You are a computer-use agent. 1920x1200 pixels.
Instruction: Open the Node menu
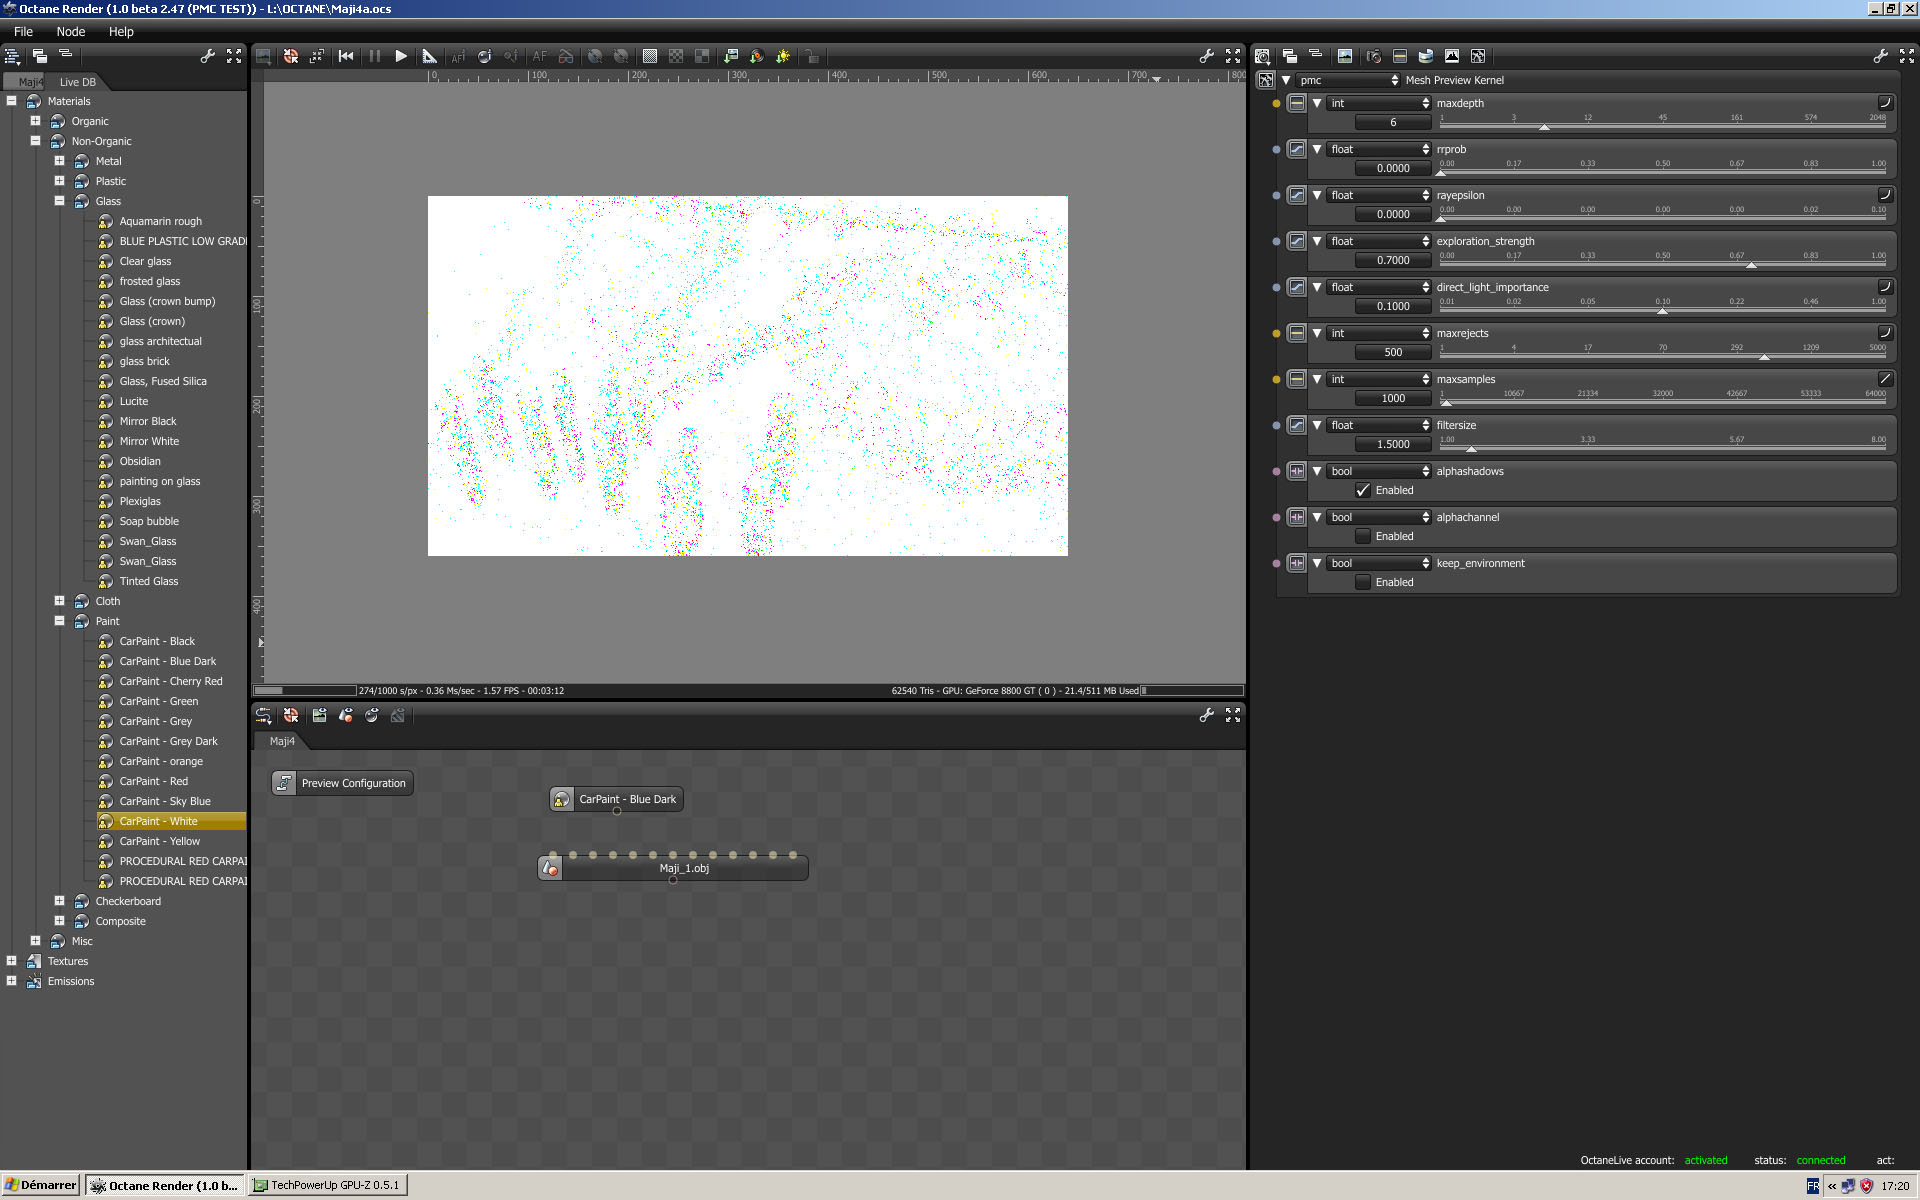tap(70, 31)
